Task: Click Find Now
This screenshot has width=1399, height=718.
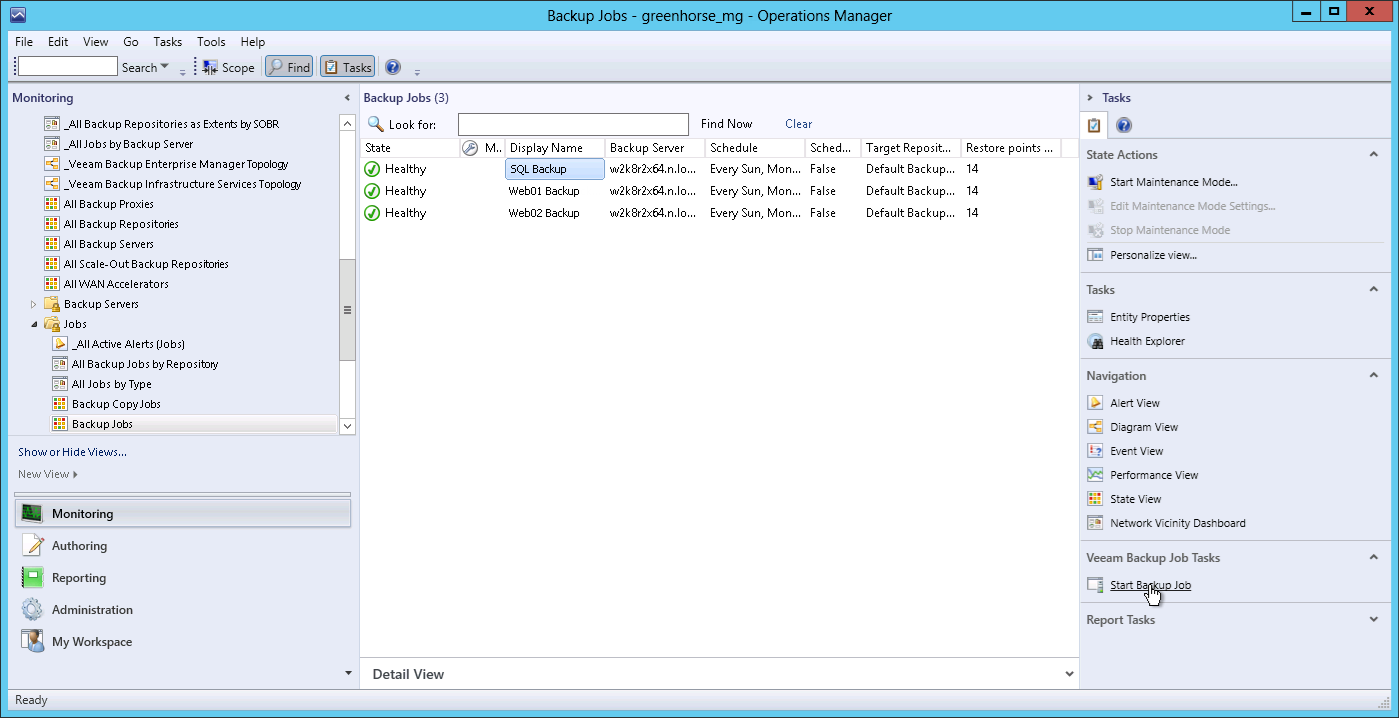Action: coord(726,124)
